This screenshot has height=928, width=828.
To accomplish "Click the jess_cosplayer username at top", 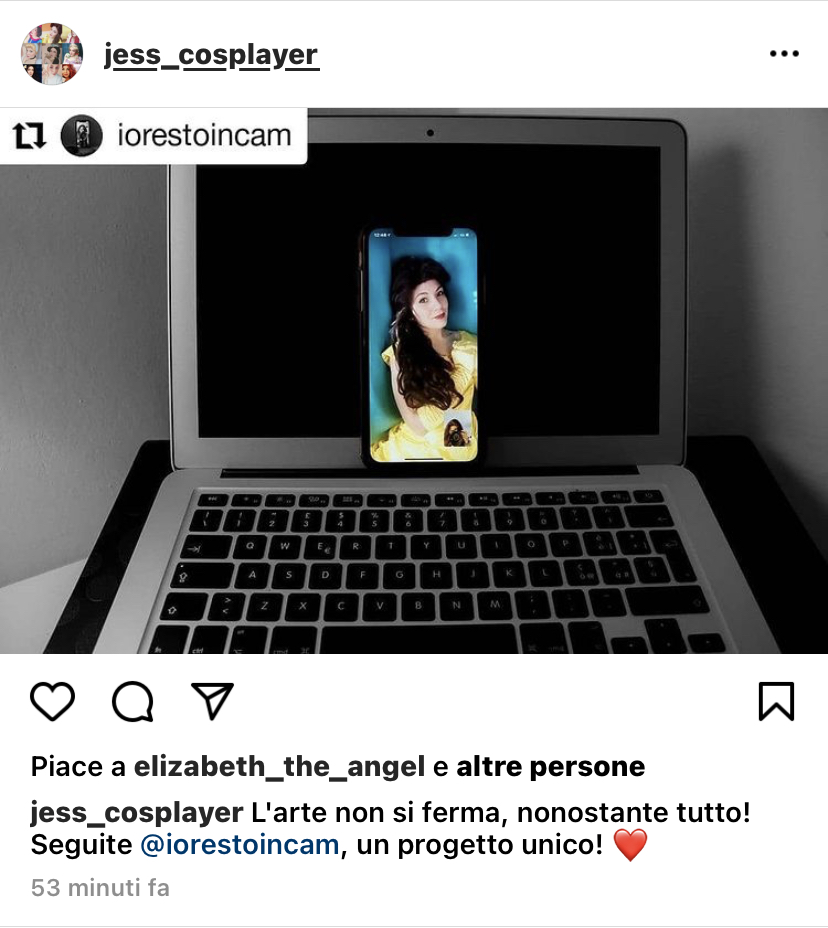I will [211, 56].
